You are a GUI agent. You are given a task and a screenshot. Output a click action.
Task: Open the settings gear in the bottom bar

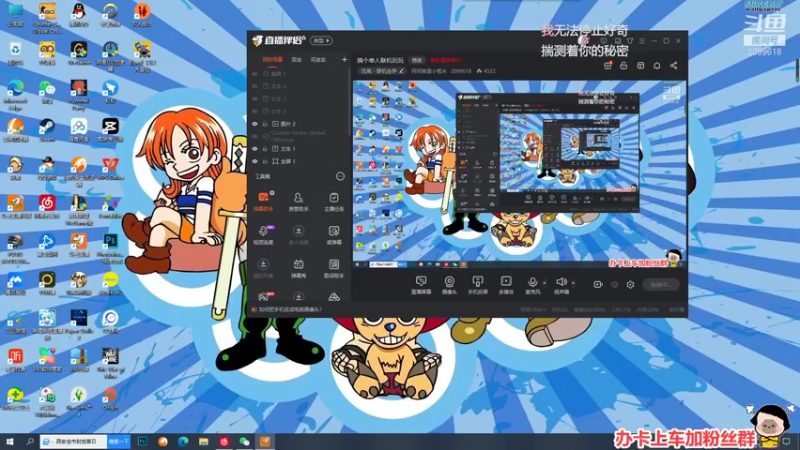click(x=630, y=285)
